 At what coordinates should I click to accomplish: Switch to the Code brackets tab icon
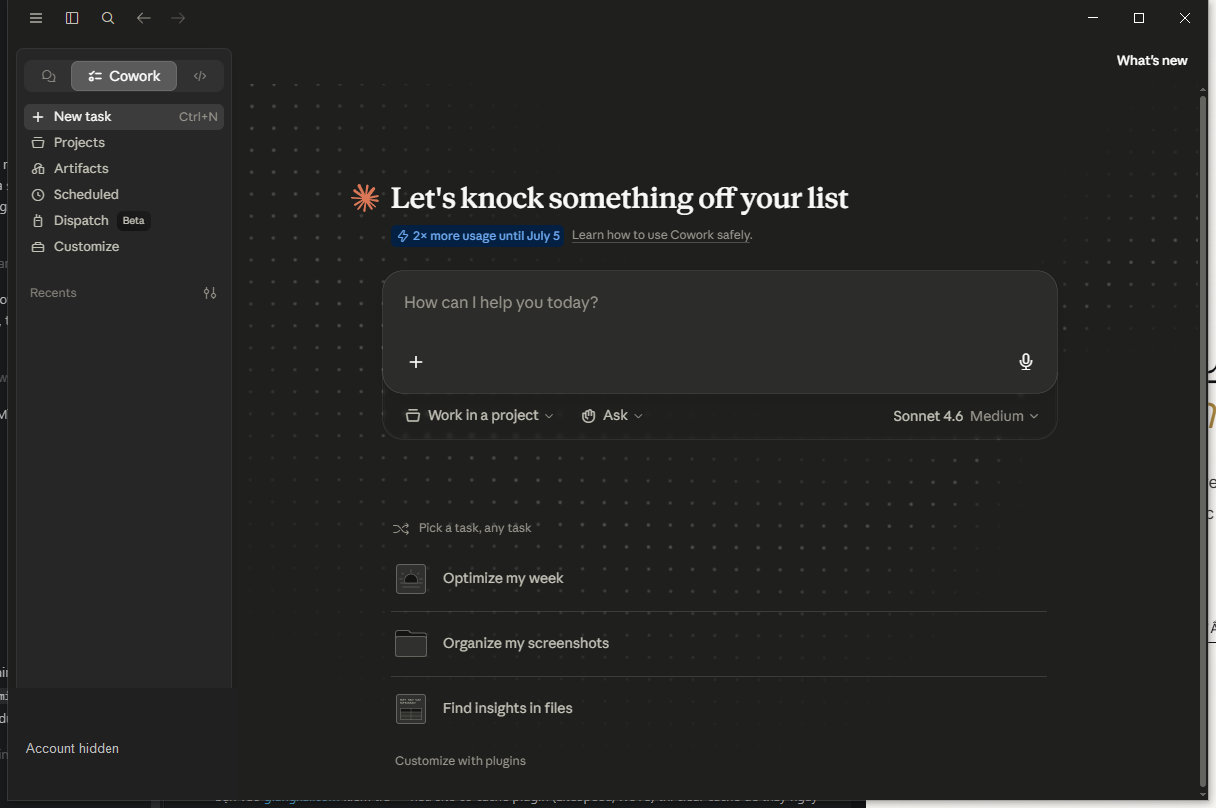[x=200, y=76]
